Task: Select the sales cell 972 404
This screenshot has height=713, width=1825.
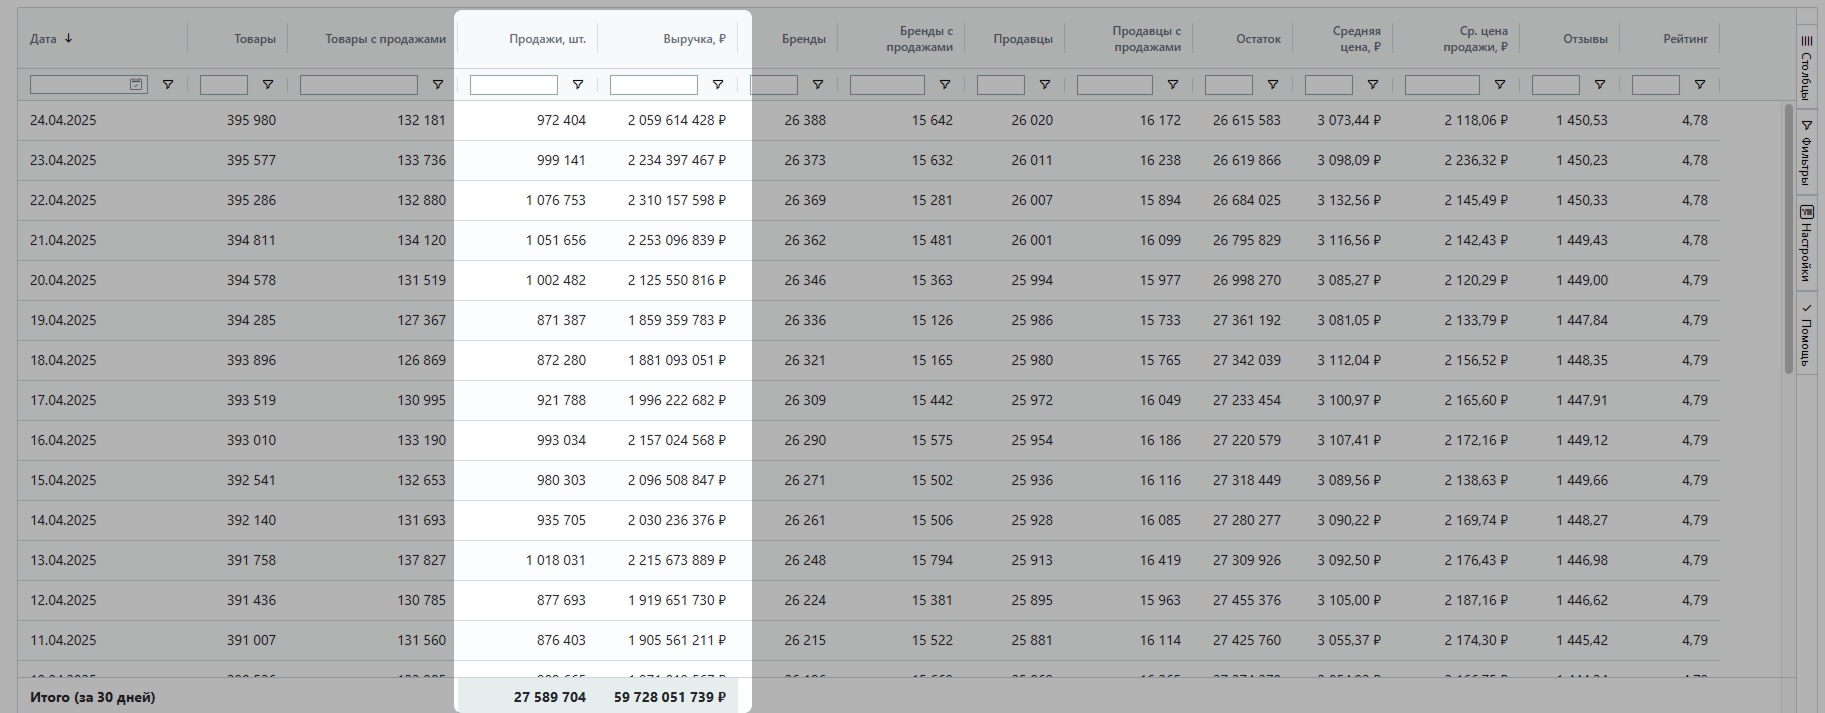Action: [x=561, y=120]
